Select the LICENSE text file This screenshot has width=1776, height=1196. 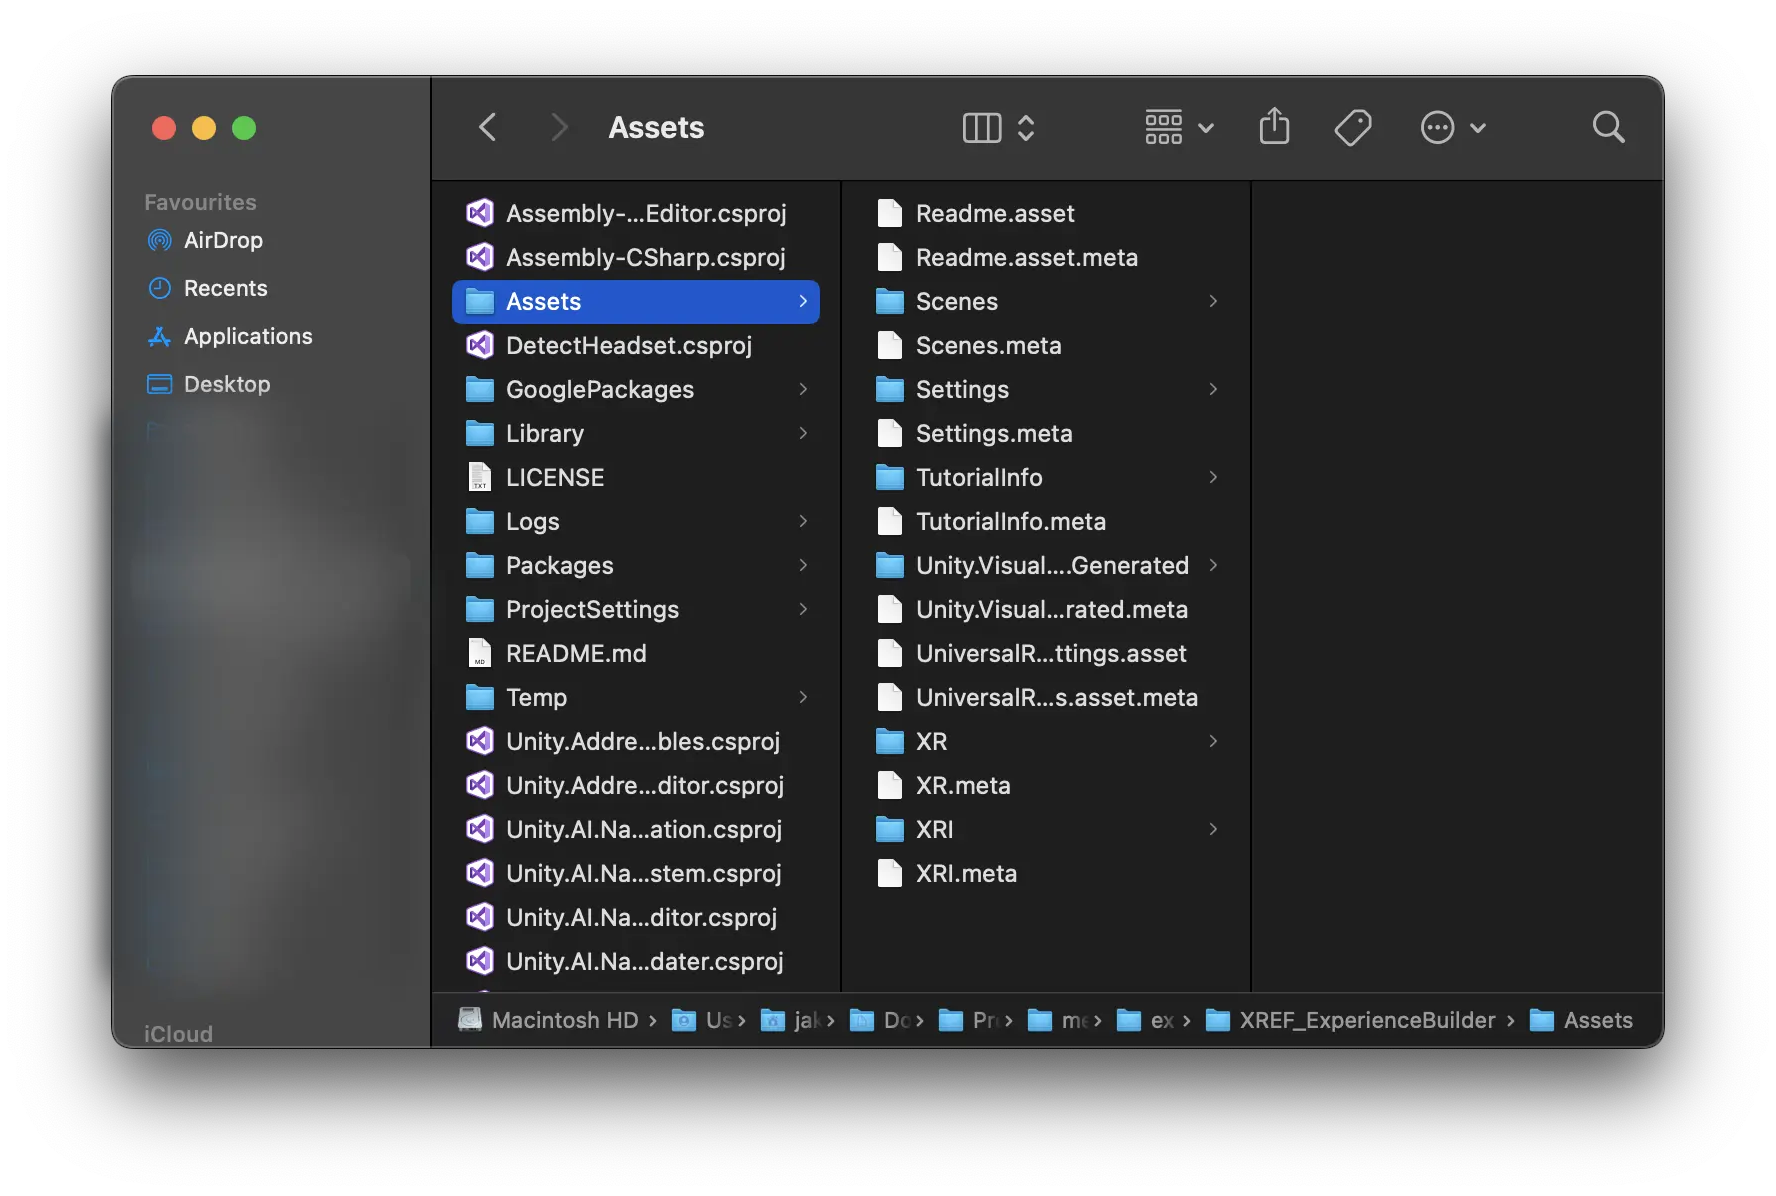pos(554,477)
